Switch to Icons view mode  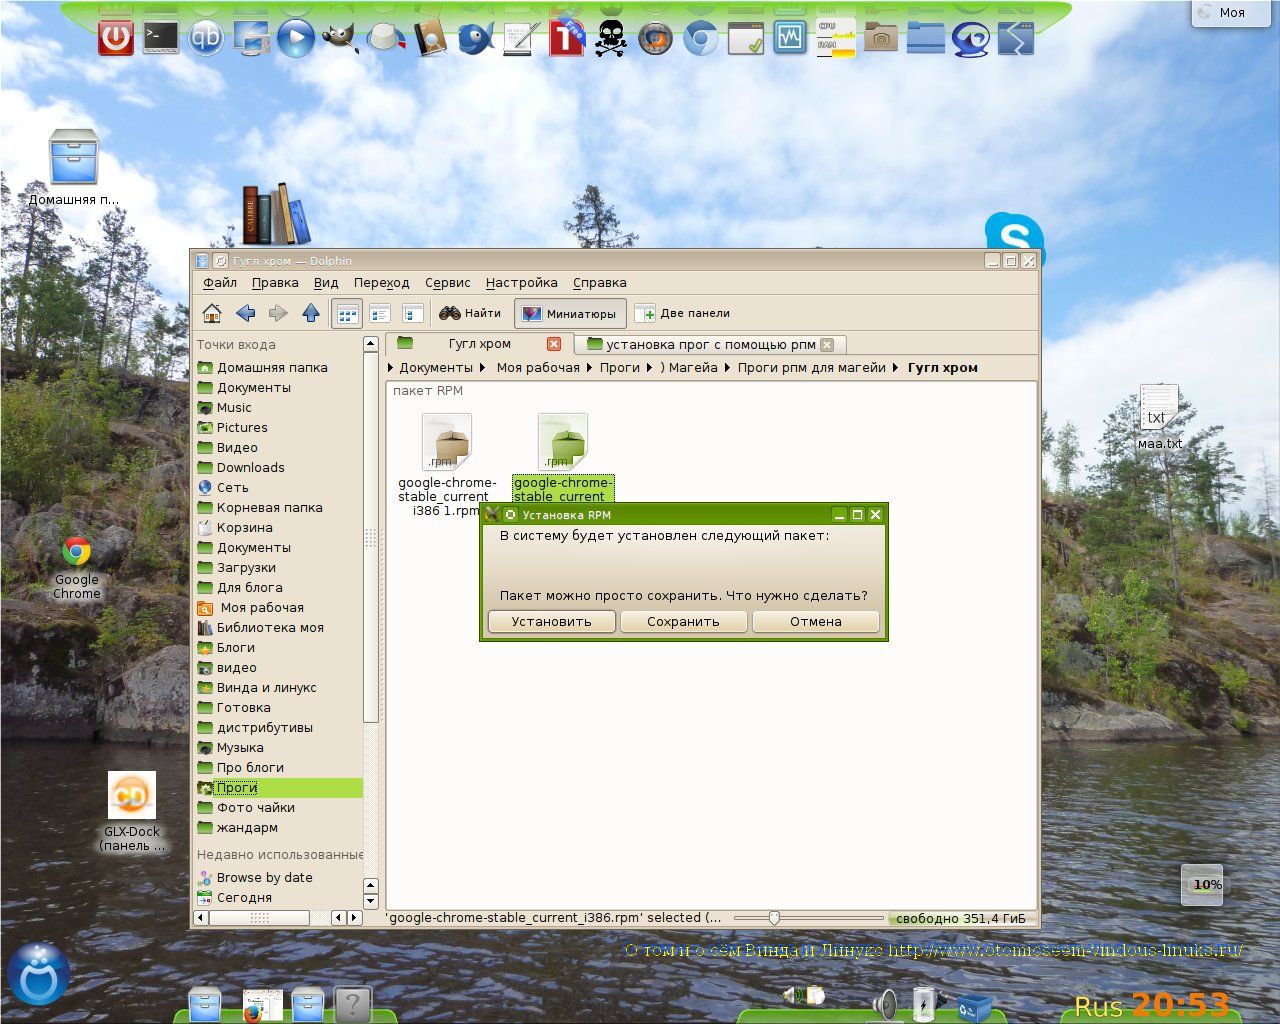[x=346, y=313]
